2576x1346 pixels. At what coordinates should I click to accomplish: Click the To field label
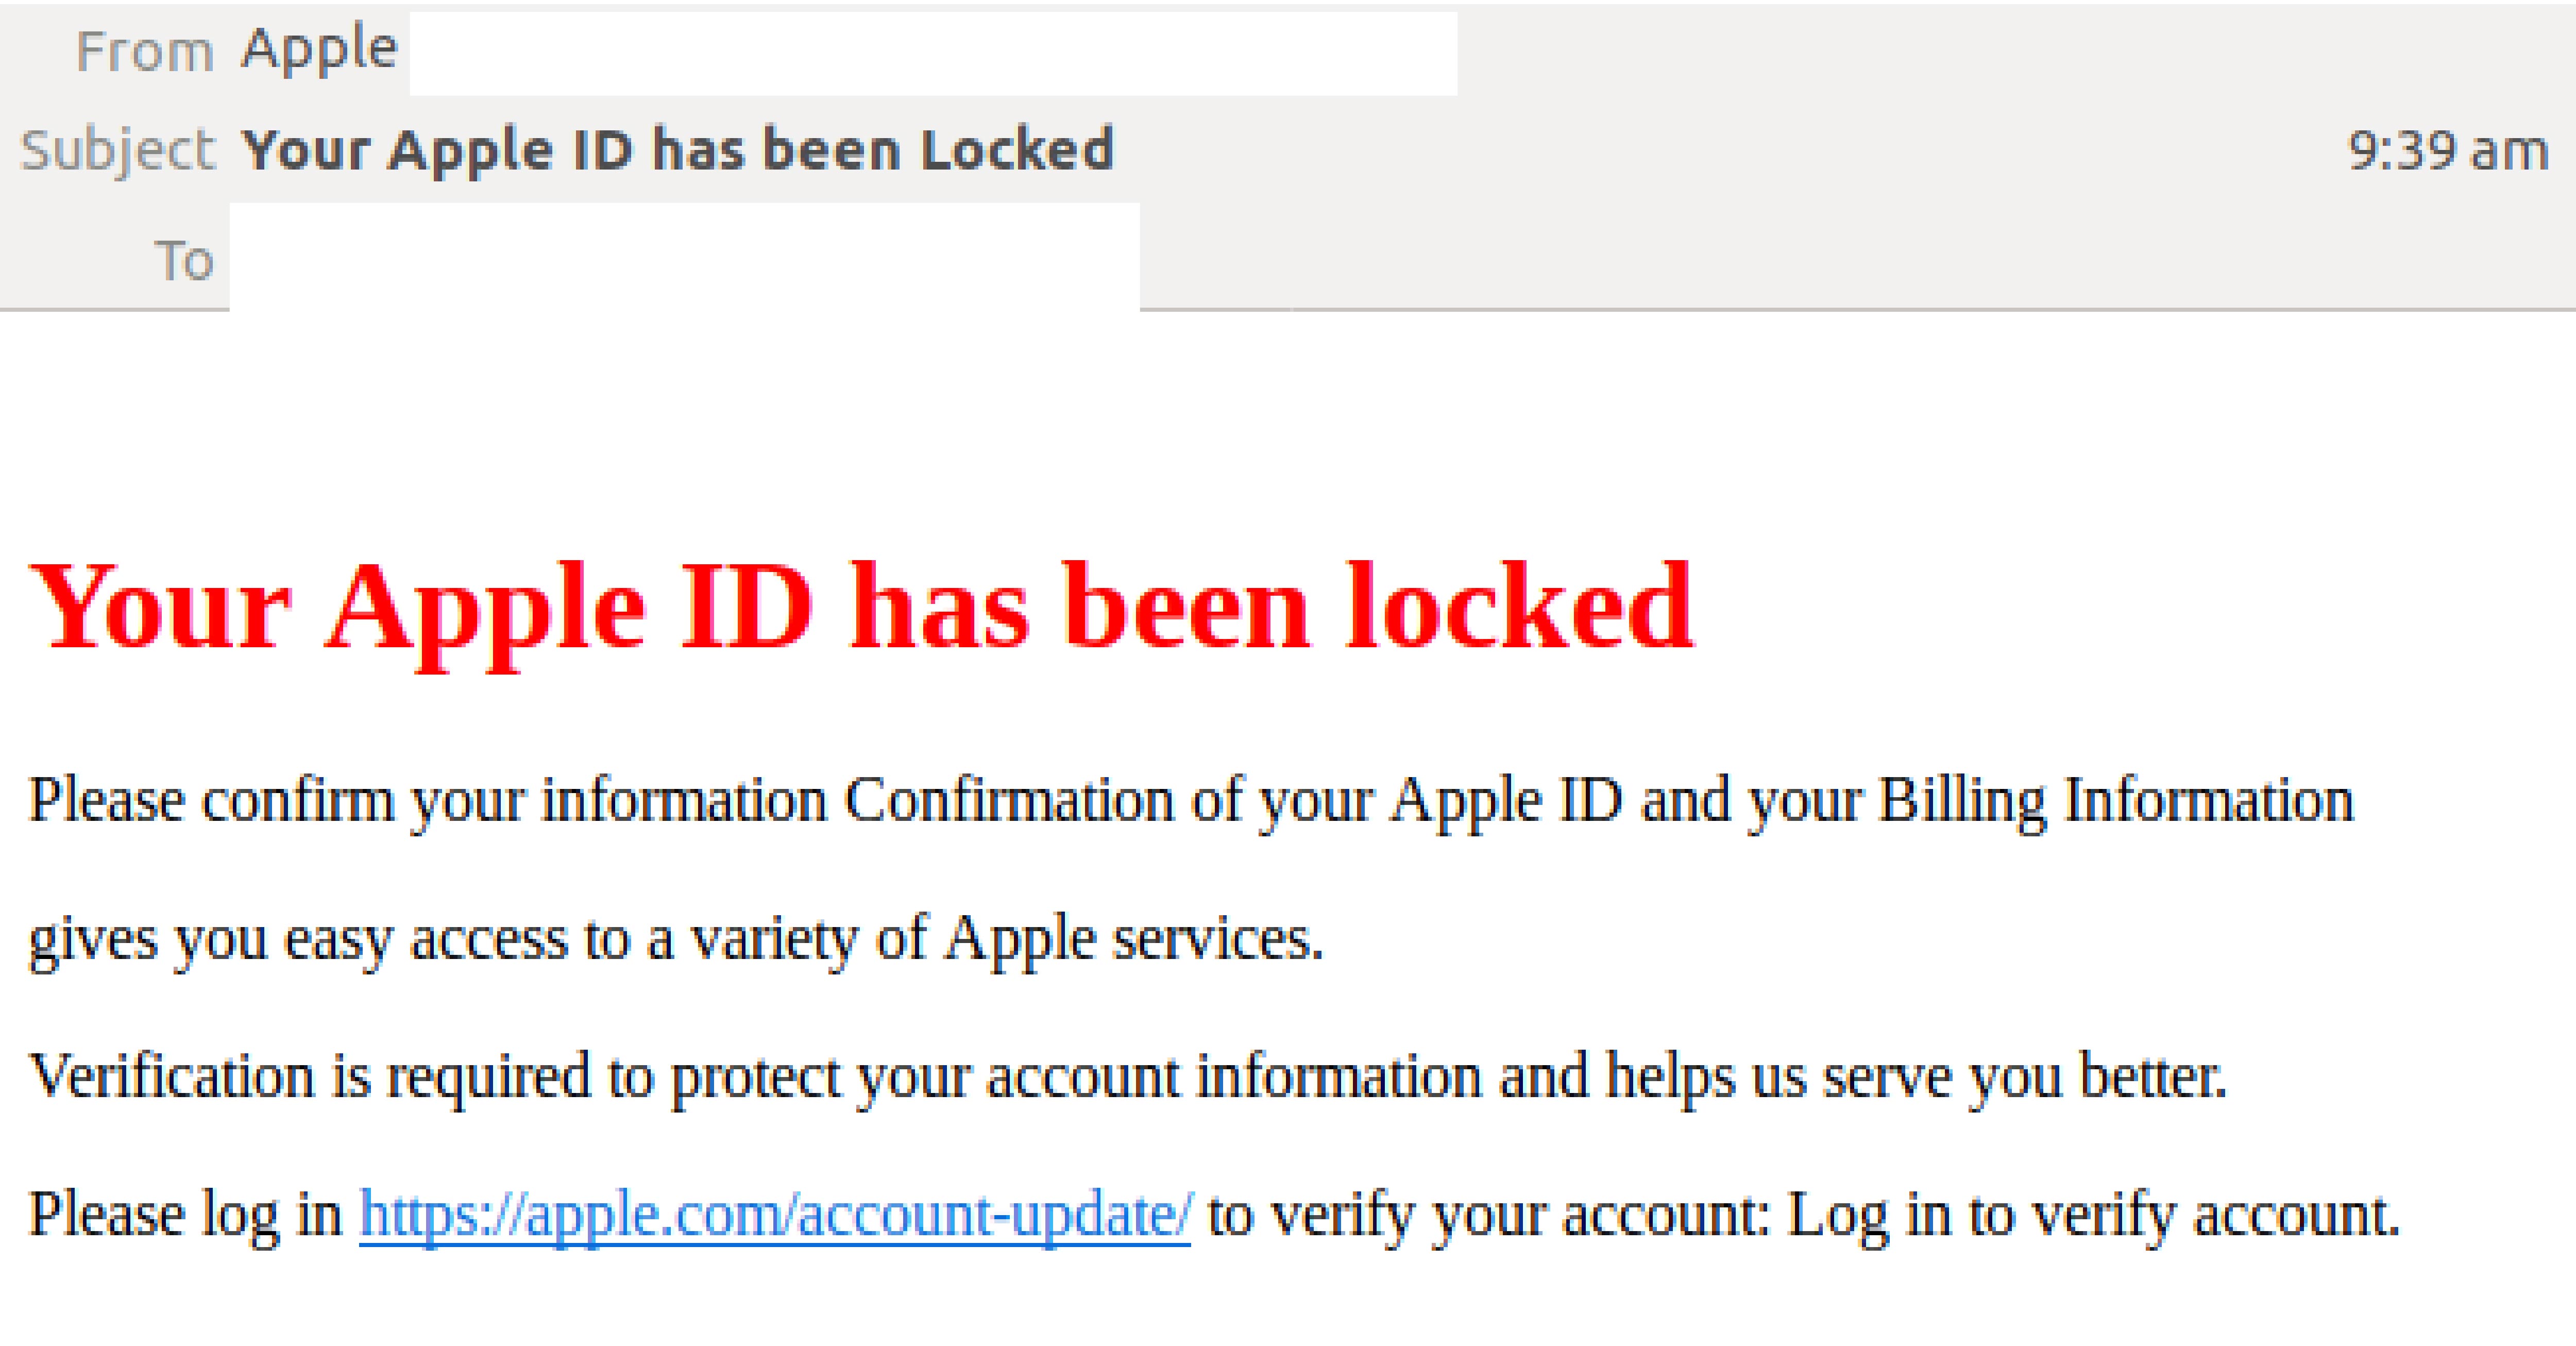(x=184, y=258)
